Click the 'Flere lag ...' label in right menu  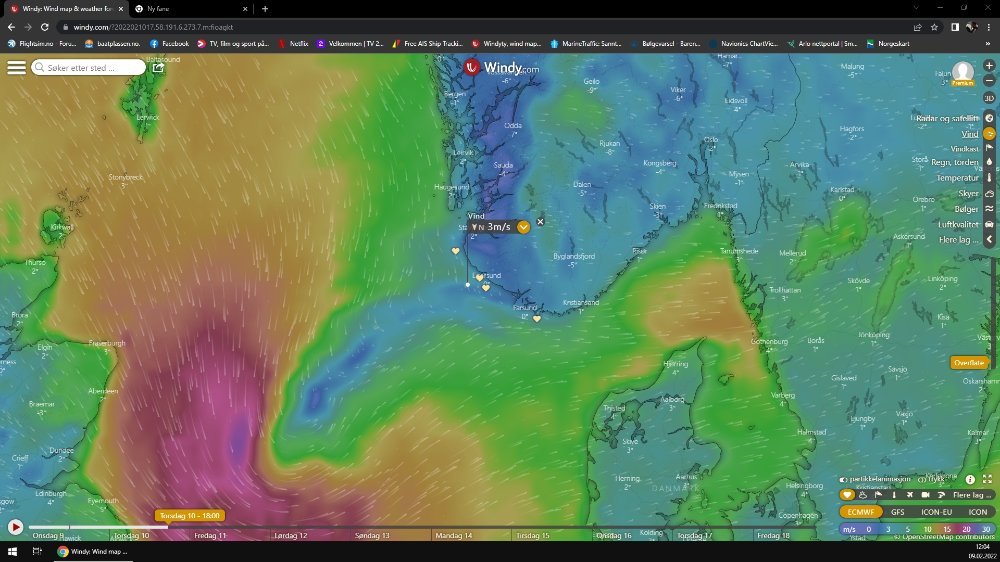(959, 240)
